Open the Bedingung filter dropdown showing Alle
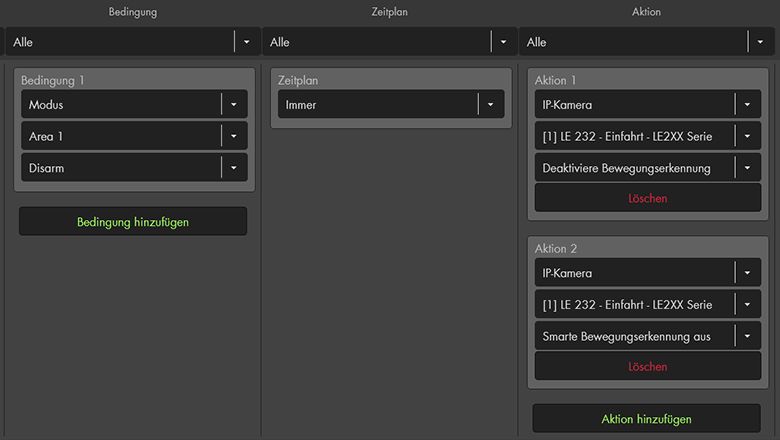 (x=133, y=42)
